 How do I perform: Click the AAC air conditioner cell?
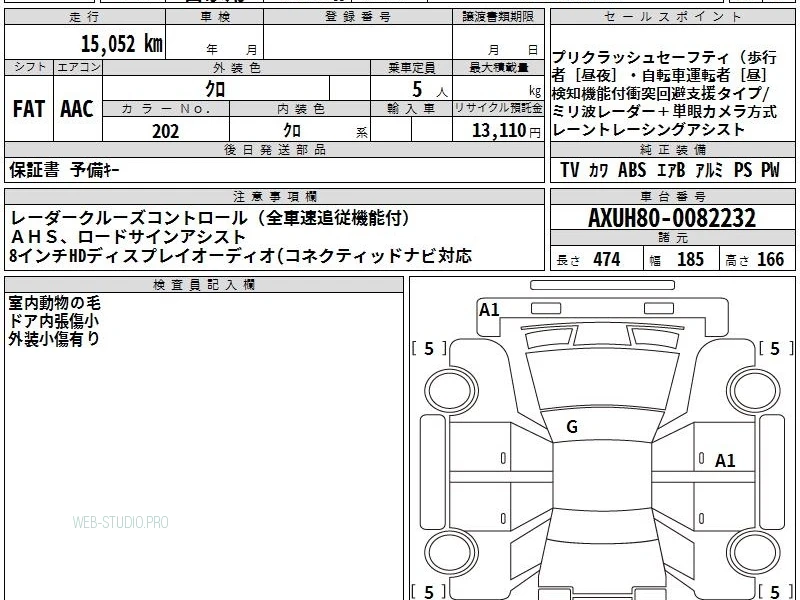coord(77,109)
